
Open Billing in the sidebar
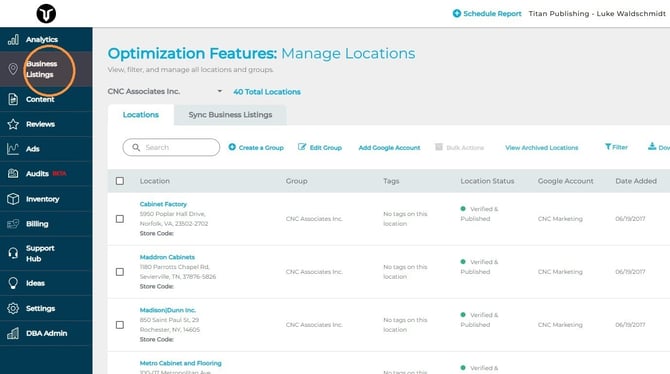(x=37, y=224)
